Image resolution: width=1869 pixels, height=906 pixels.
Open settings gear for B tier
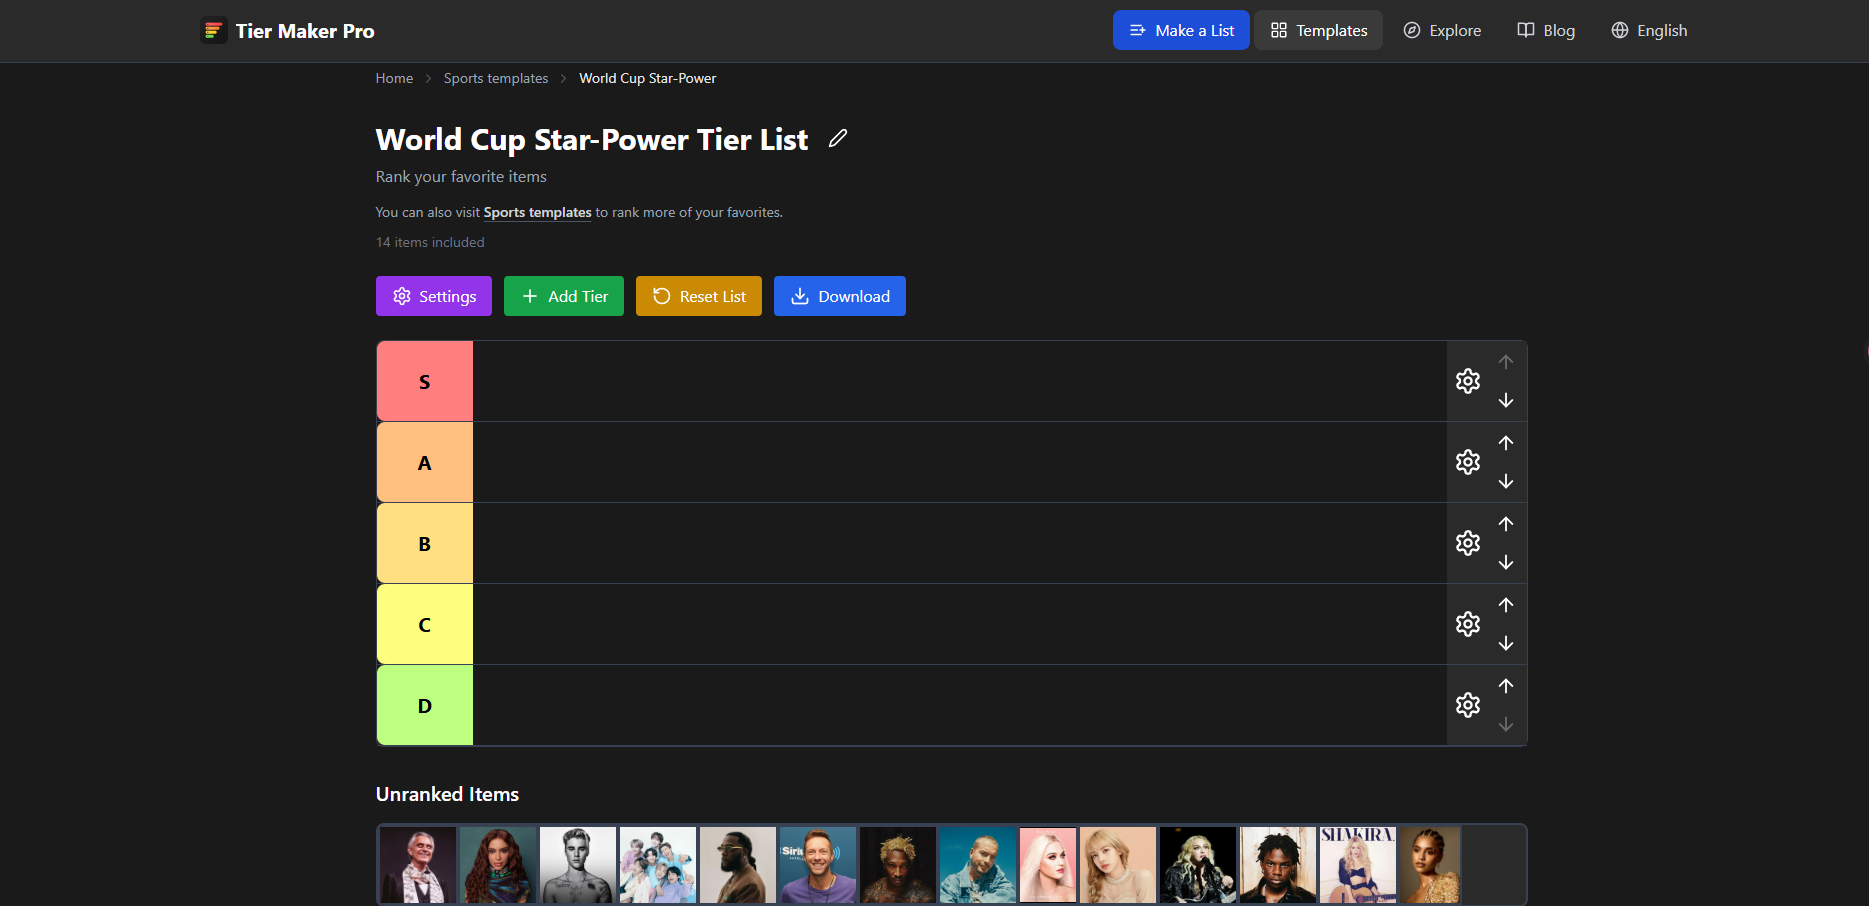coord(1468,543)
